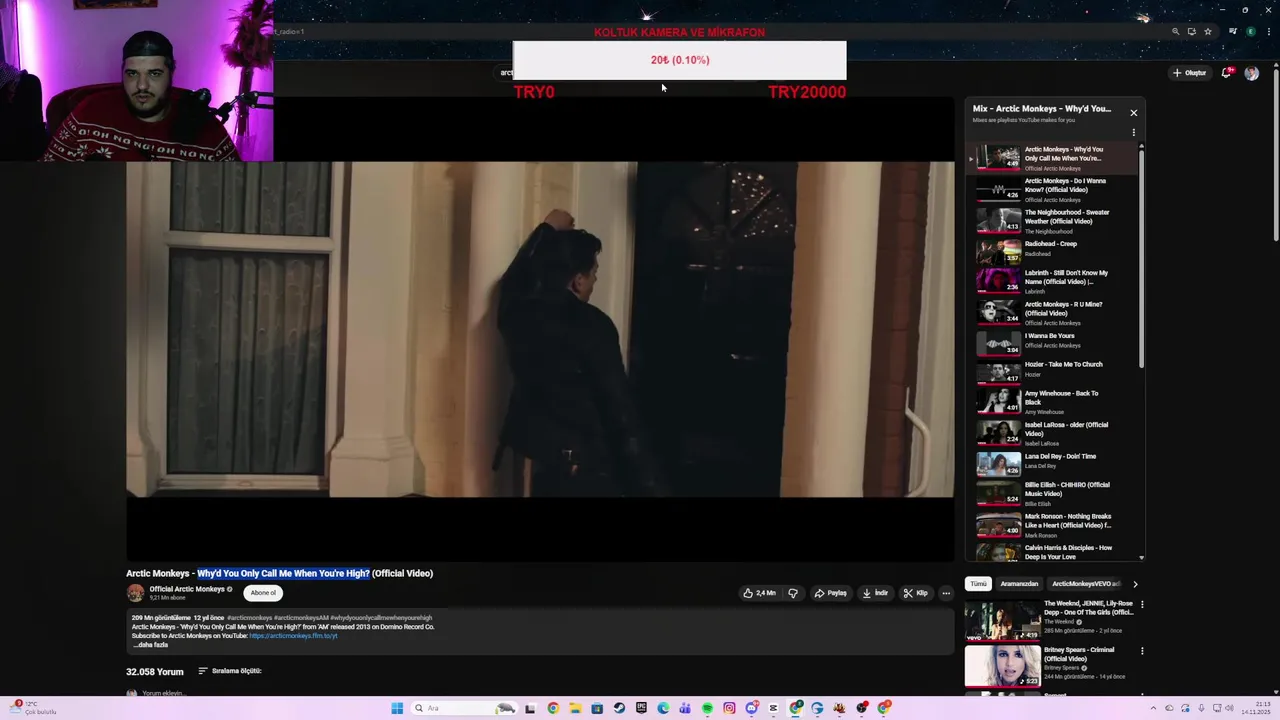Download the video with İndir
Screen dimensions: 1280x720
tap(875, 593)
